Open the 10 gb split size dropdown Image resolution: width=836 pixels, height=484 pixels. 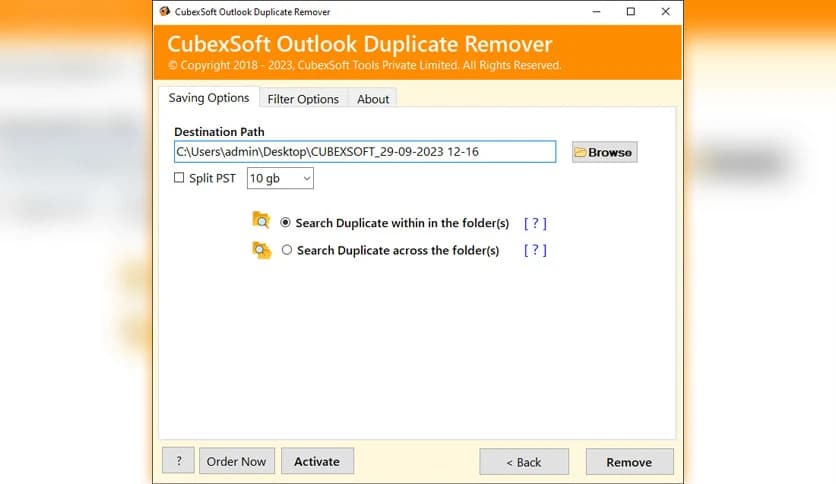pyautogui.click(x=280, y=178)
